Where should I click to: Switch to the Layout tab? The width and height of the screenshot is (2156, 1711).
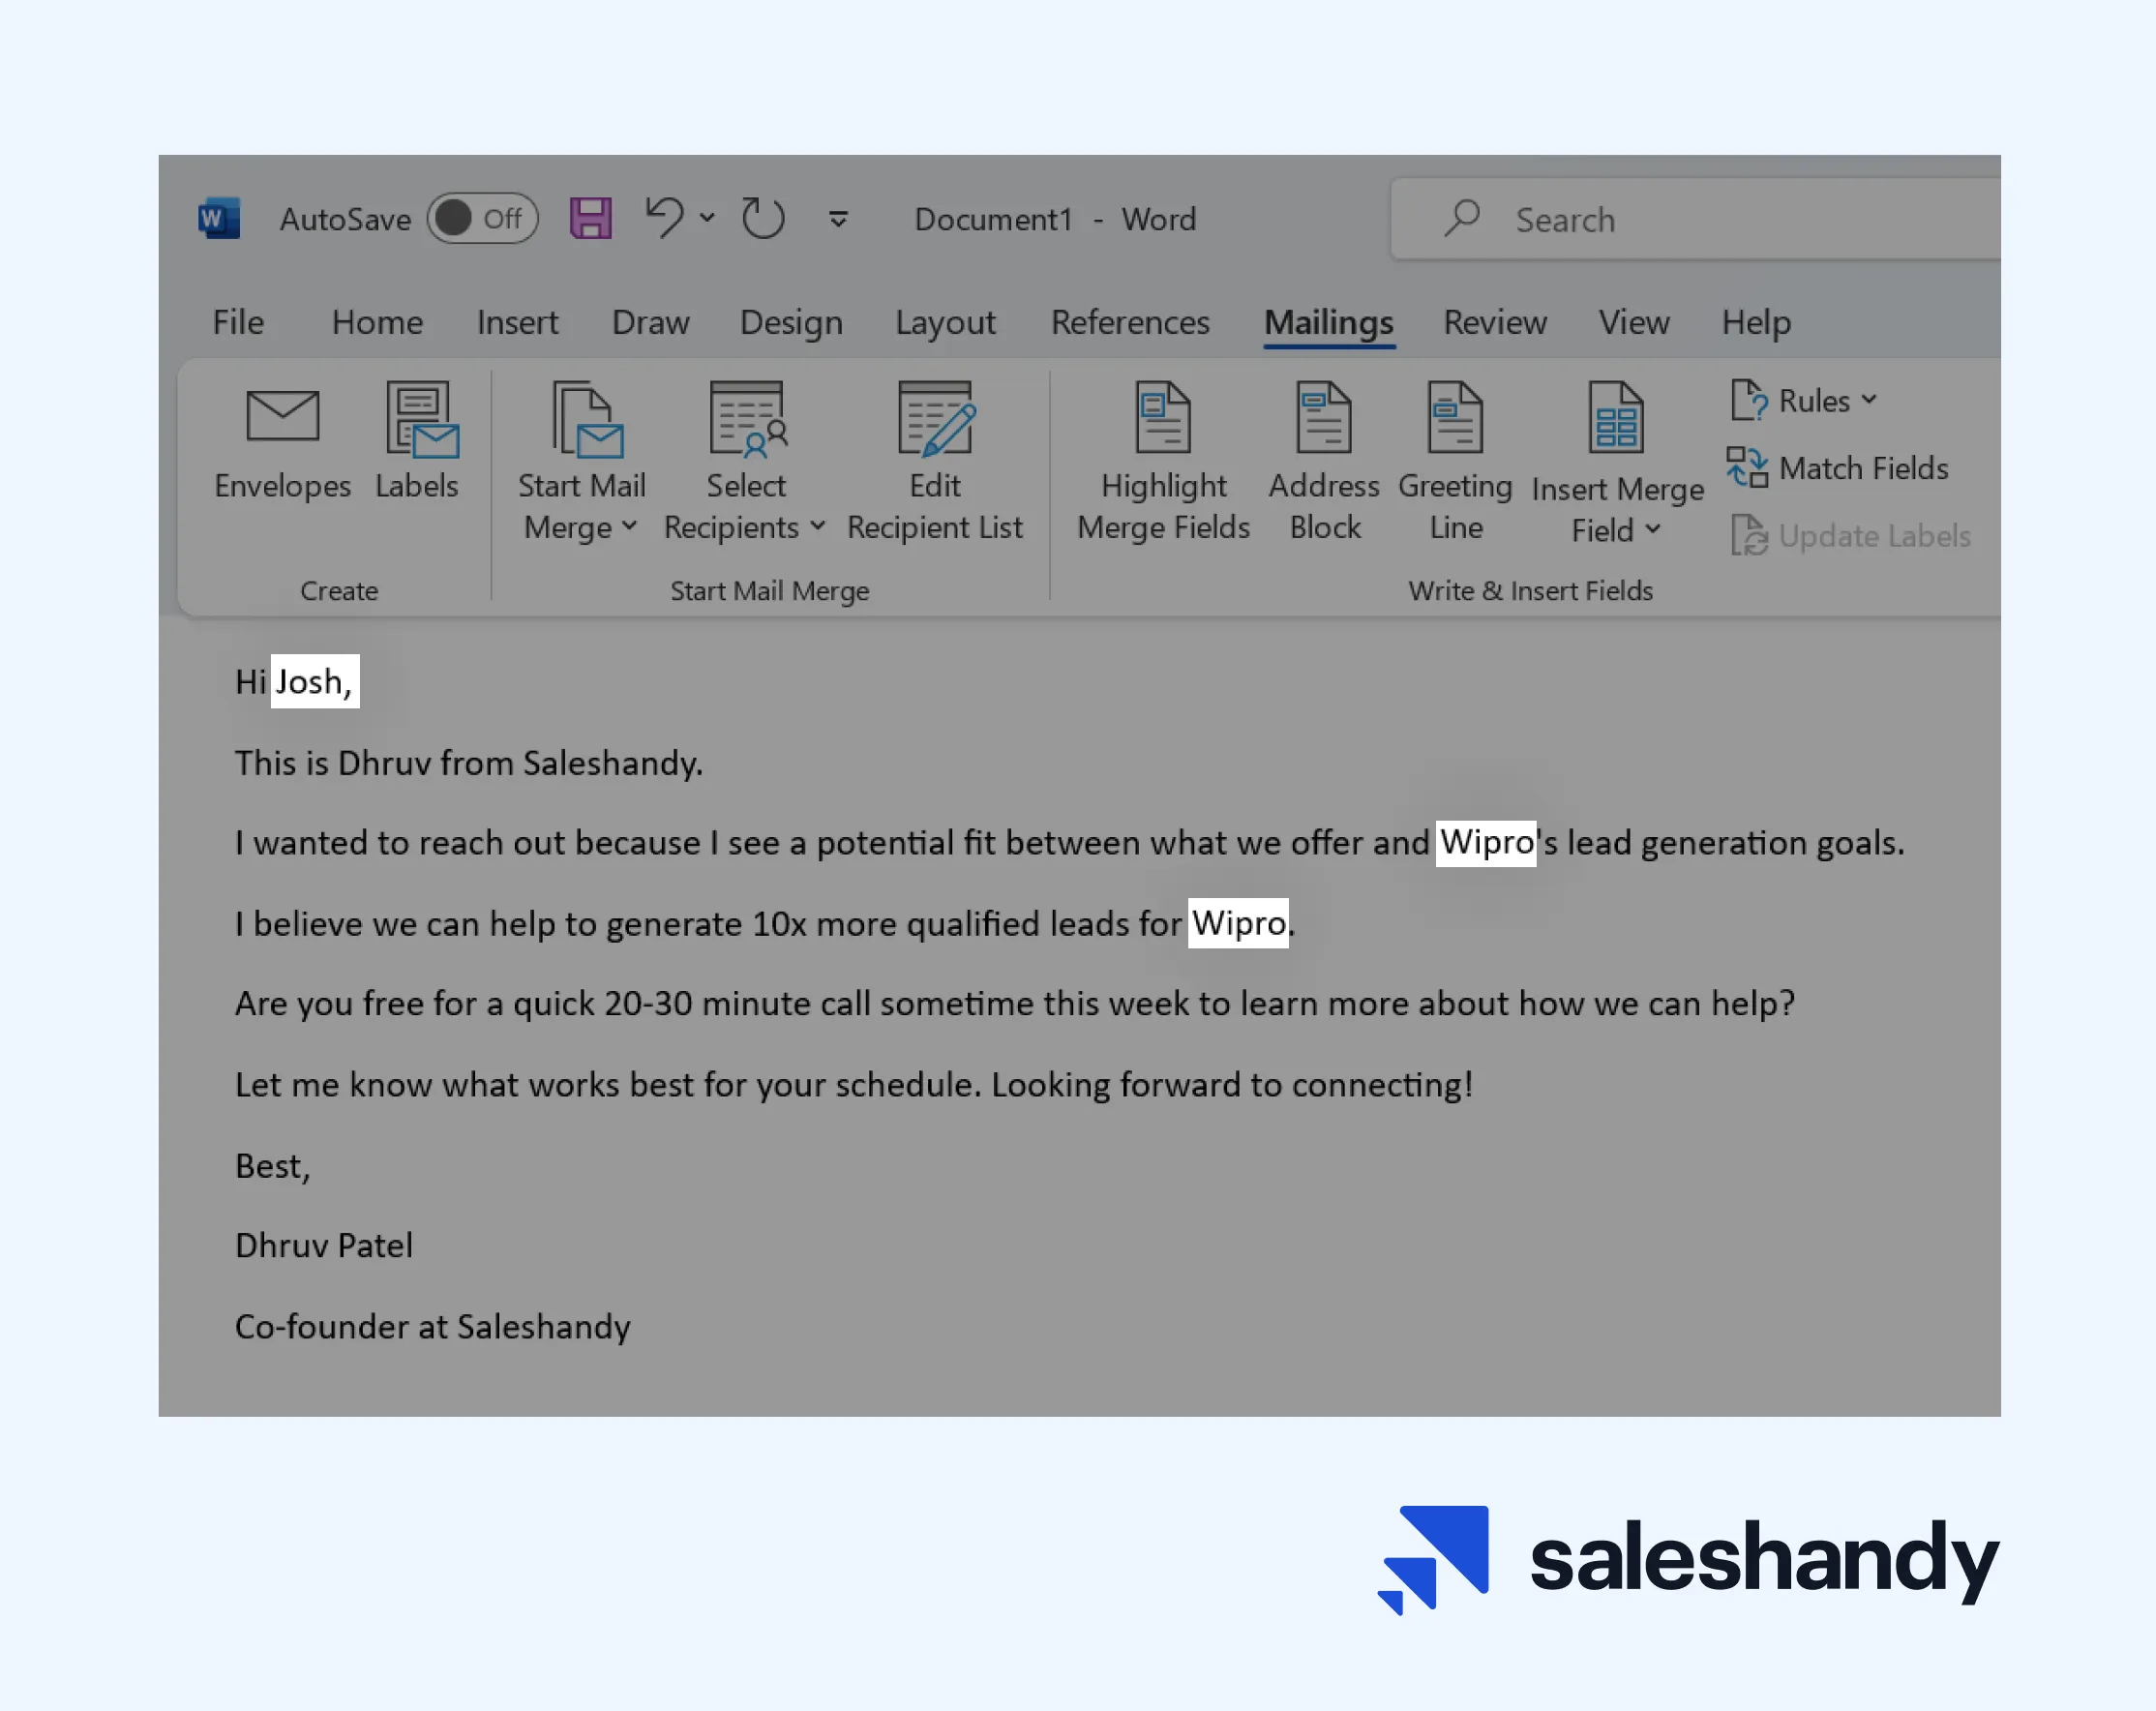click(x=945, y=322)
